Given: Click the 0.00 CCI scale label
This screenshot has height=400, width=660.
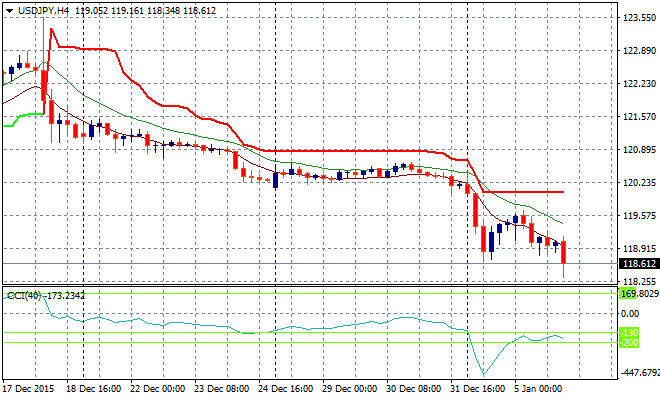Looking at the screenshot, I should [630, 314].
